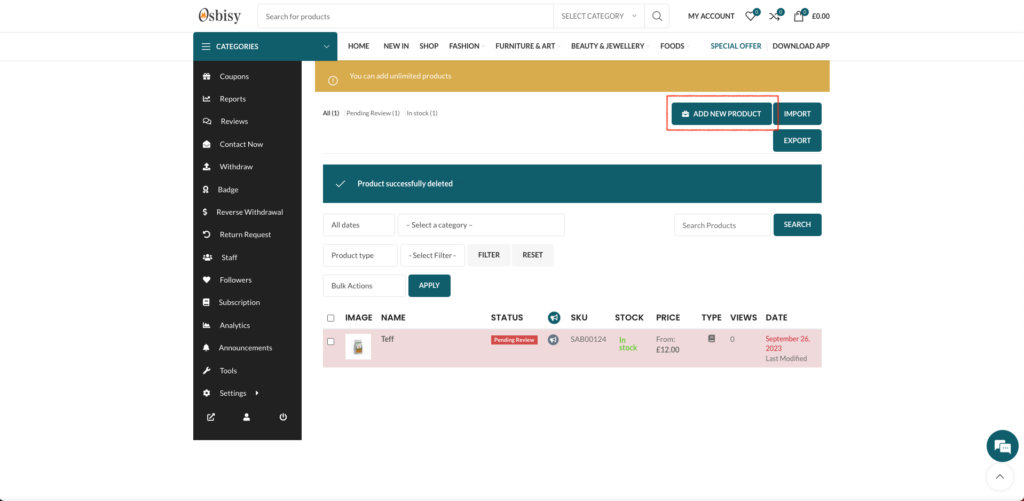Click the EXPORT button
Image resolution: width=1024 pixels, height=501 pixels.
coord(797,140)
